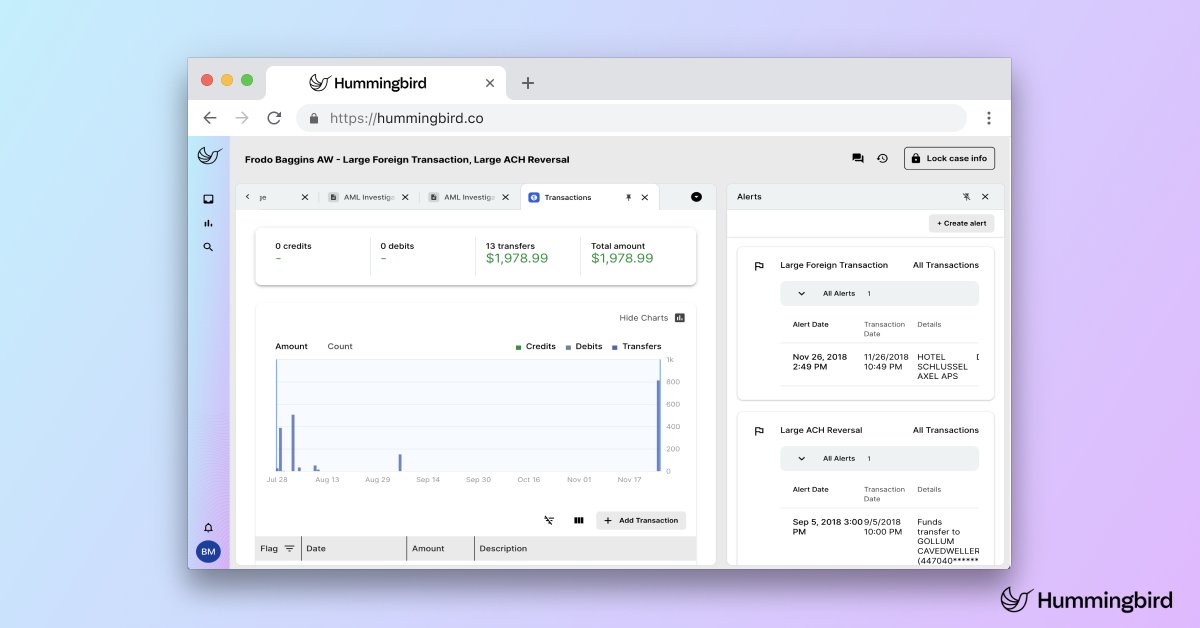The height and width of the screenshot is (628, 1200).
Task: Click the Total amount $1,978.99 summary
Action: click(x=622, y=252)
